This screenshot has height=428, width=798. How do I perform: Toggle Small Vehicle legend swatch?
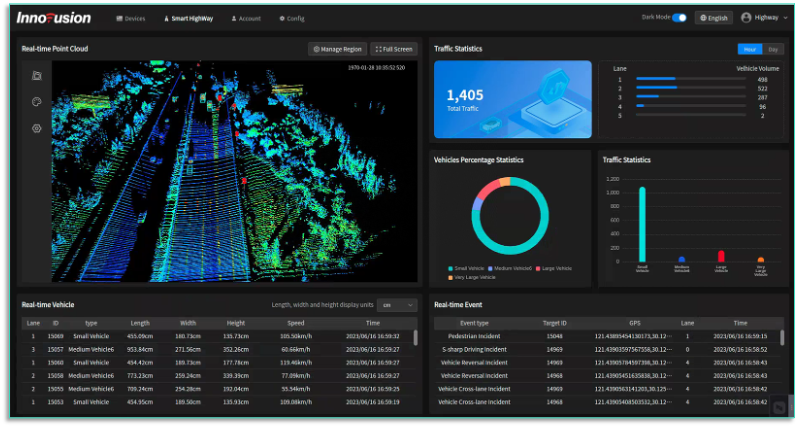click(450, 269)
